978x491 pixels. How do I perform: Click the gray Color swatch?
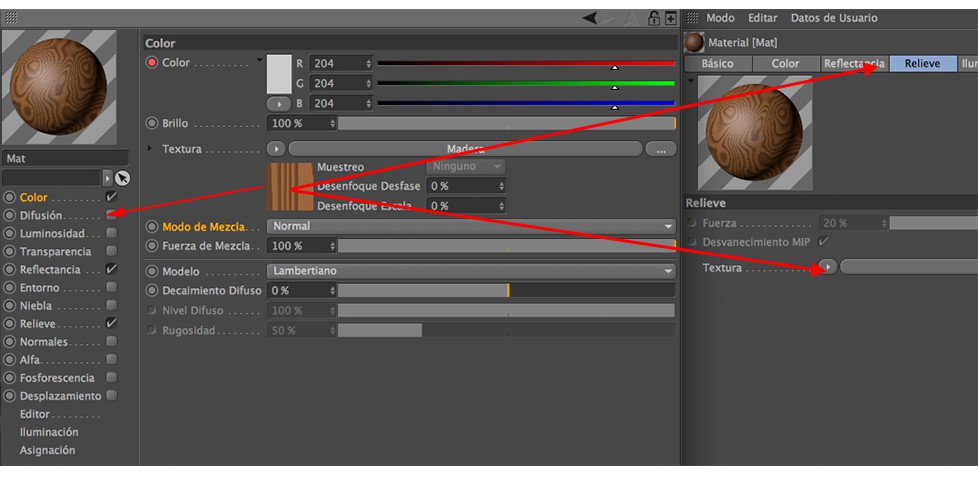pos(279,74)
